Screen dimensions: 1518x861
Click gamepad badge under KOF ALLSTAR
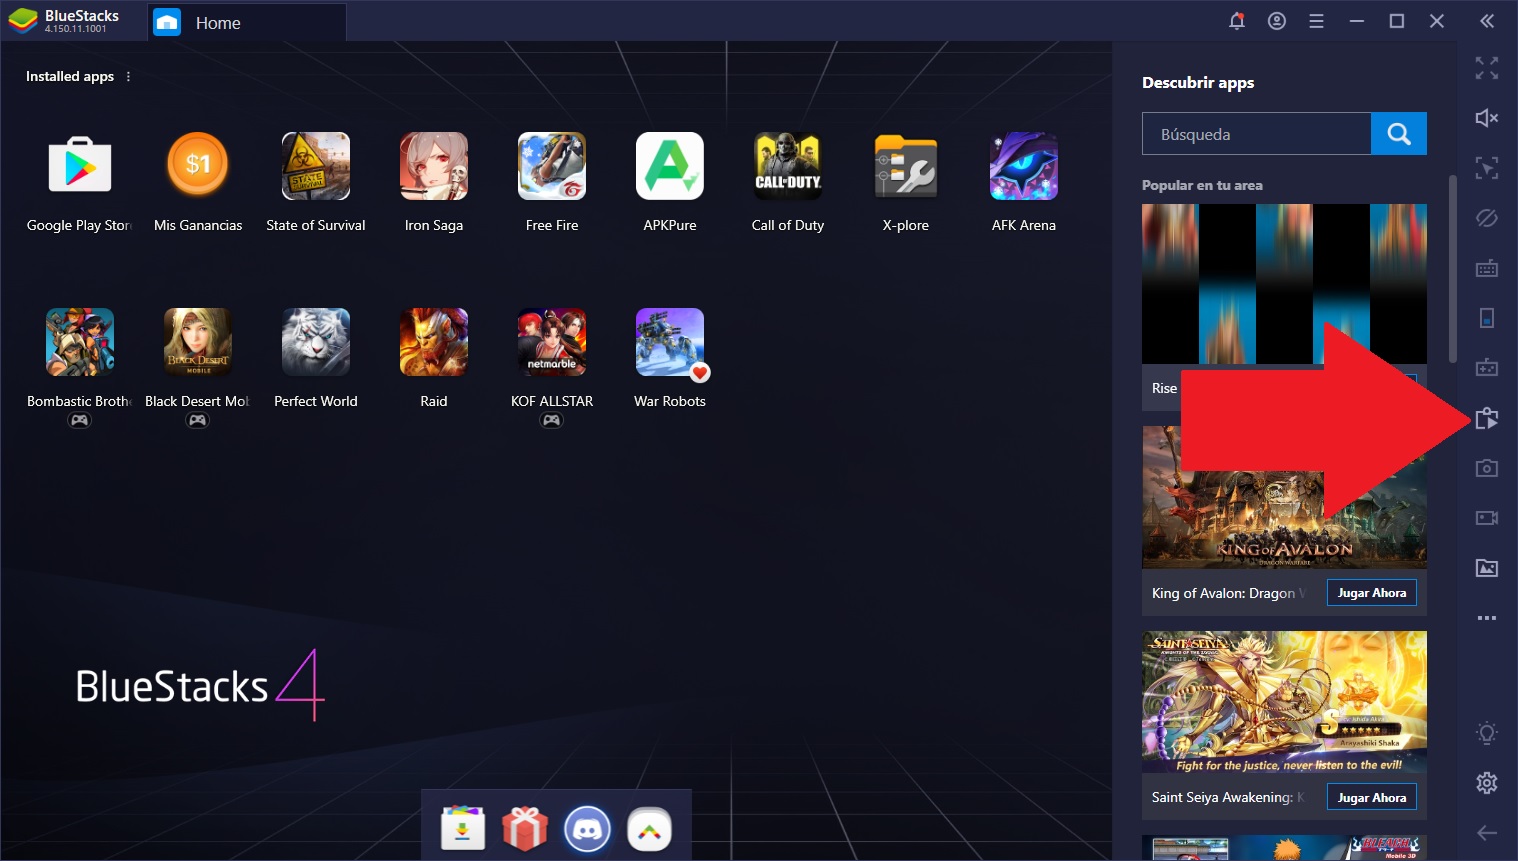coord(552,420)
